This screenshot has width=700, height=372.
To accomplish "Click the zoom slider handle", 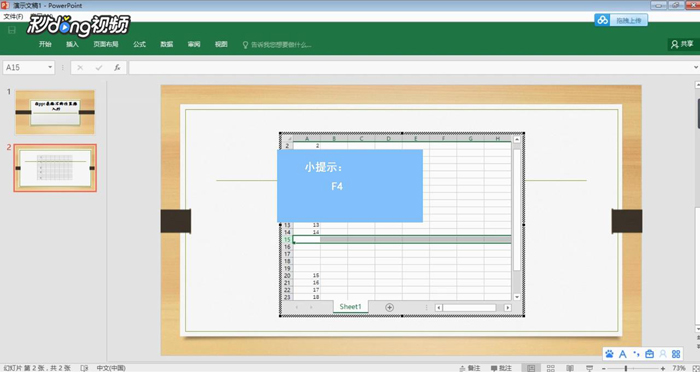I will [x=626, y=368].
